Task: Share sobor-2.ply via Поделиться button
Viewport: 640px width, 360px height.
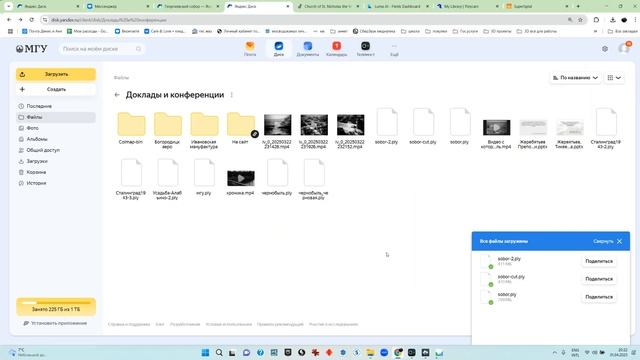Action: [x=599, y=261]
